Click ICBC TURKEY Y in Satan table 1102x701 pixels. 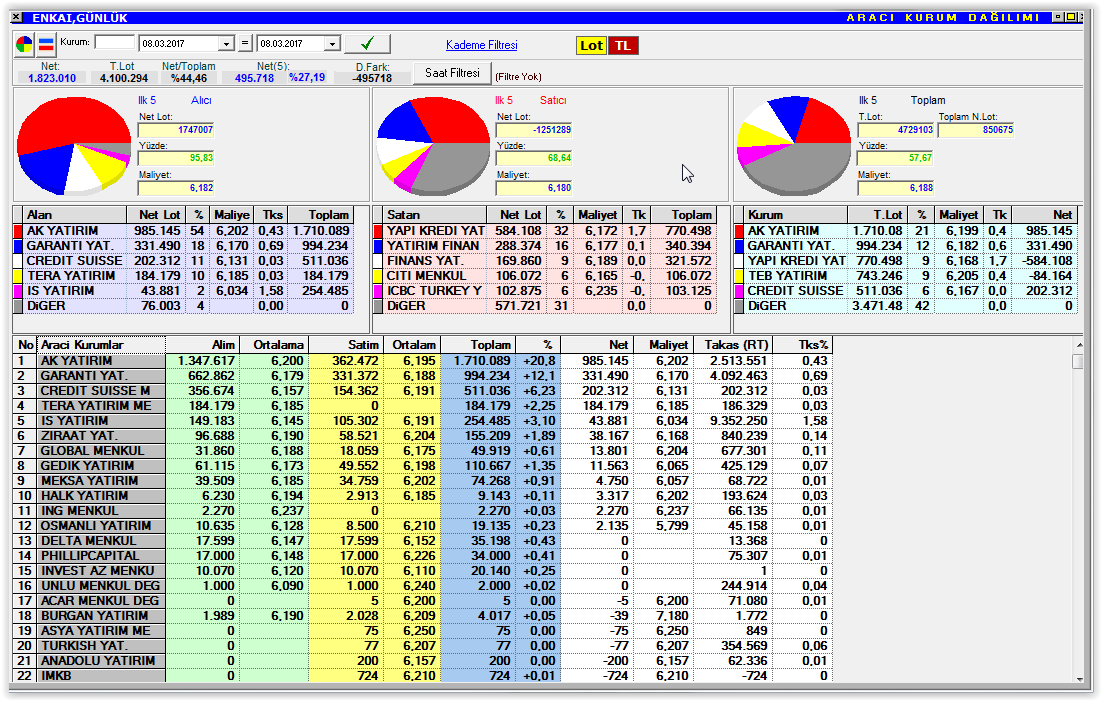[434, 291]
